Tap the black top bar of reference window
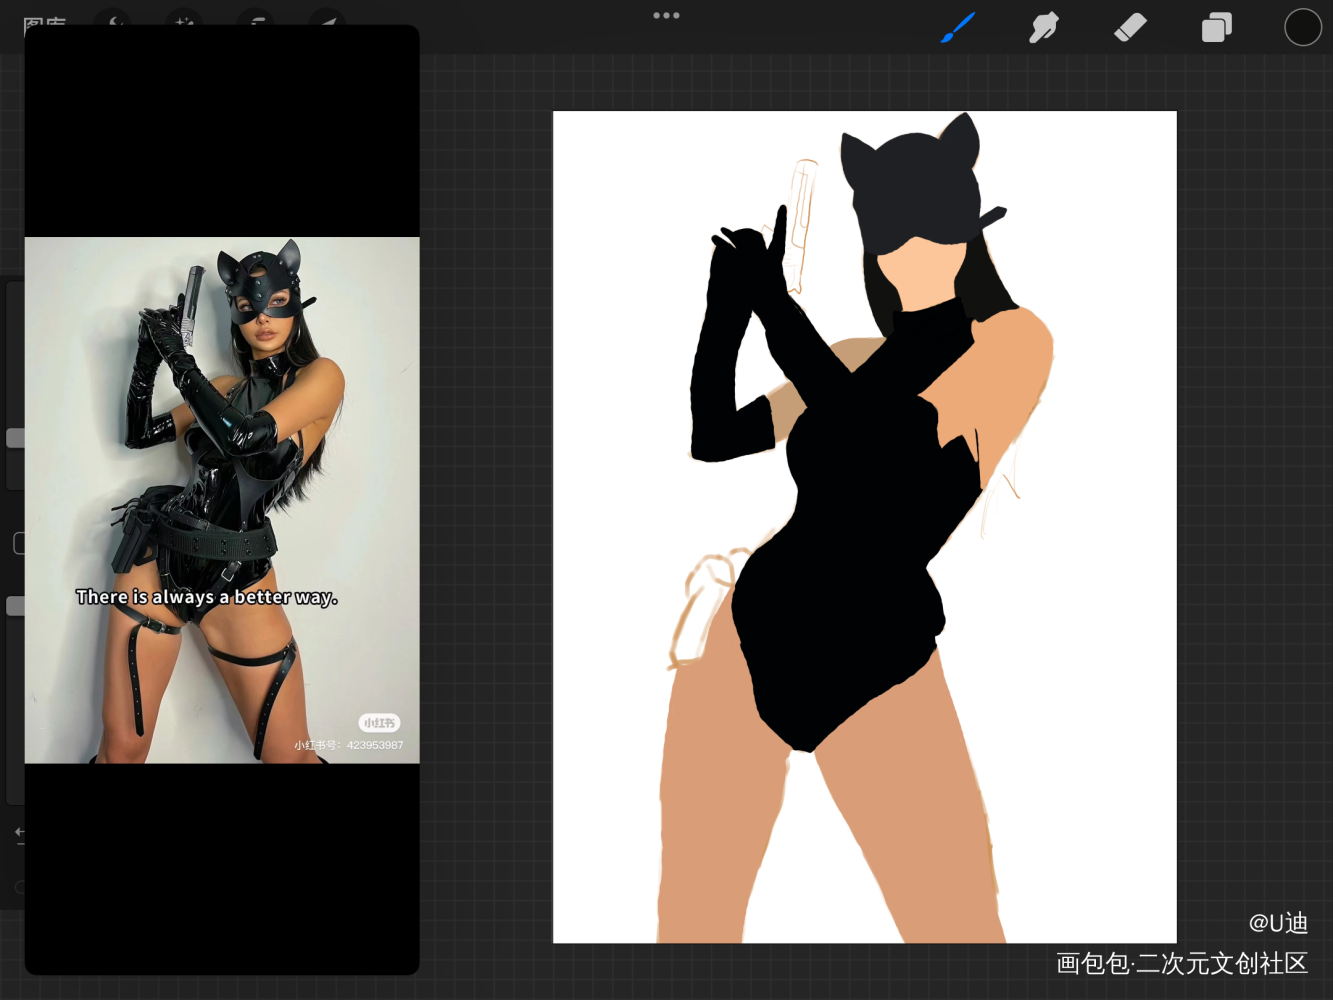 coord(222,130)
